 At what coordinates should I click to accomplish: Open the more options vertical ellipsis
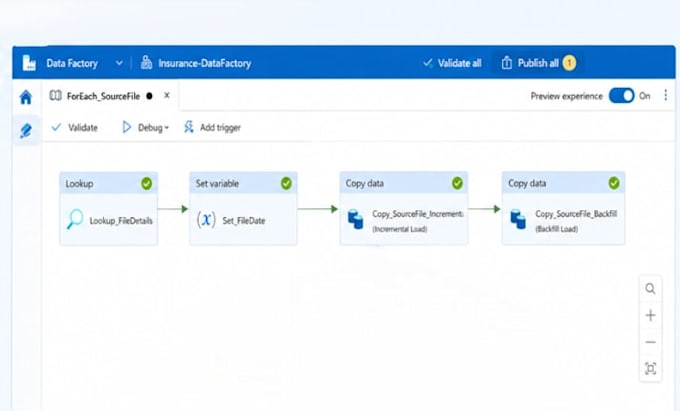(x=666, y=95)
